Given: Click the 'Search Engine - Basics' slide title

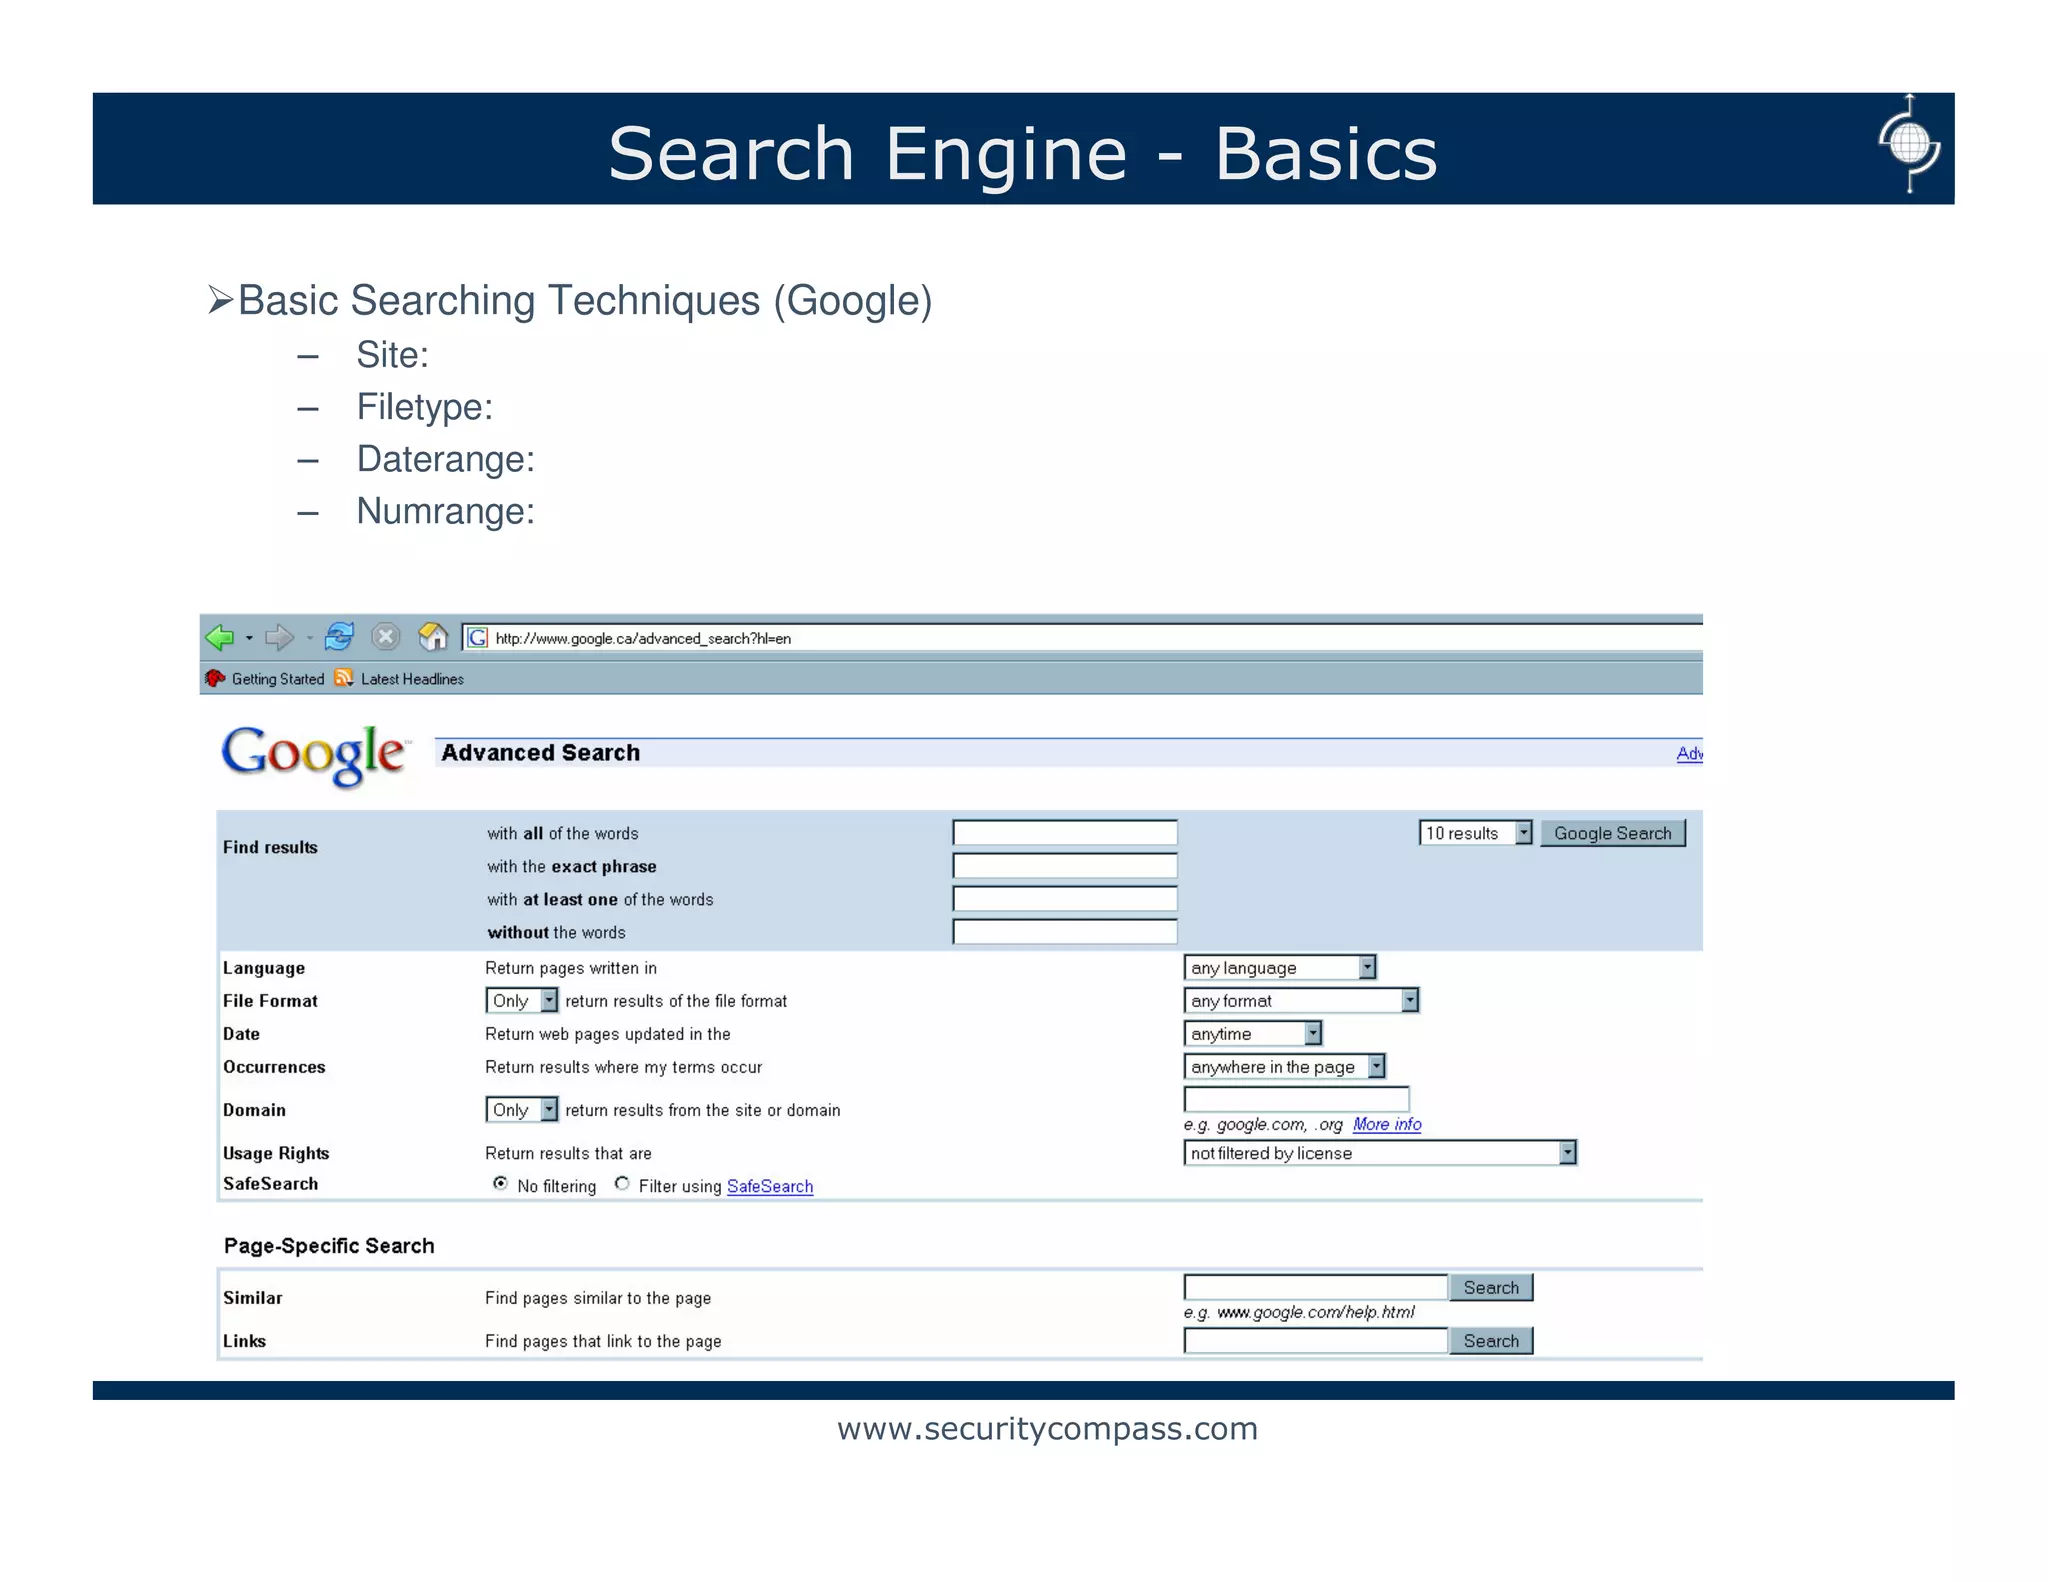Looking at the screenshot, I should (x=1022, y=154).
